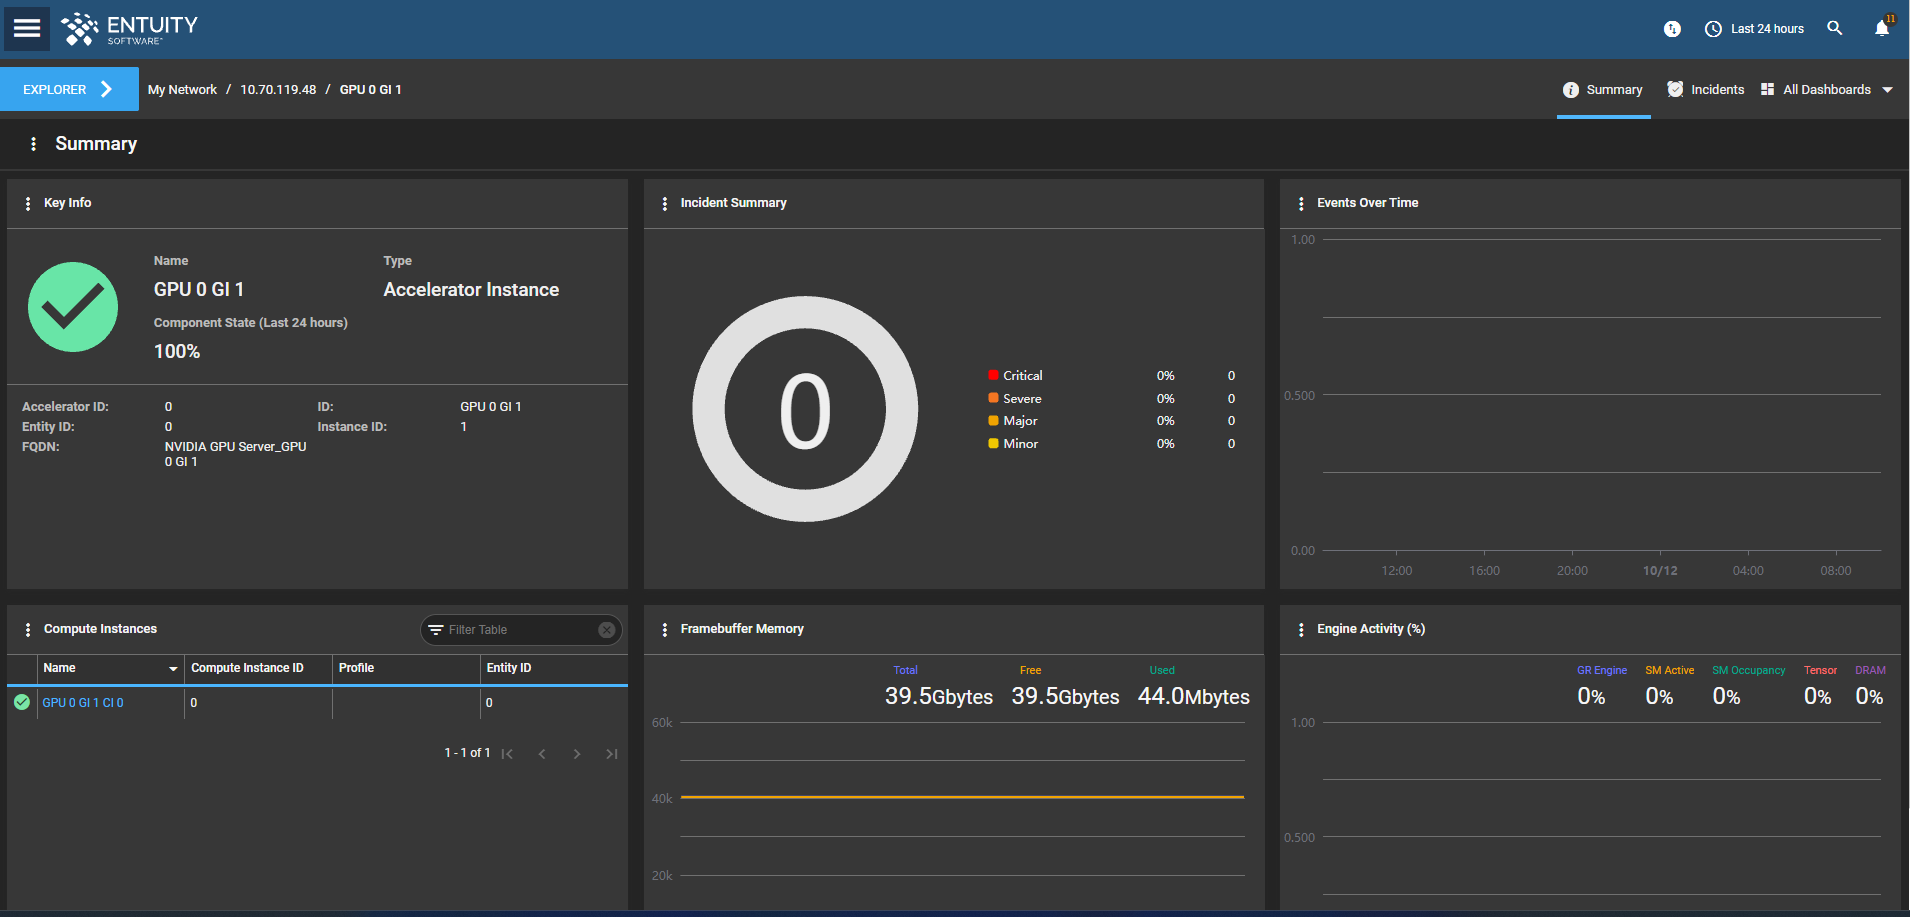The width and height of the screenshot is (1910, 917).
Task: Click the Critical red legend swatch
Action: 993,375
